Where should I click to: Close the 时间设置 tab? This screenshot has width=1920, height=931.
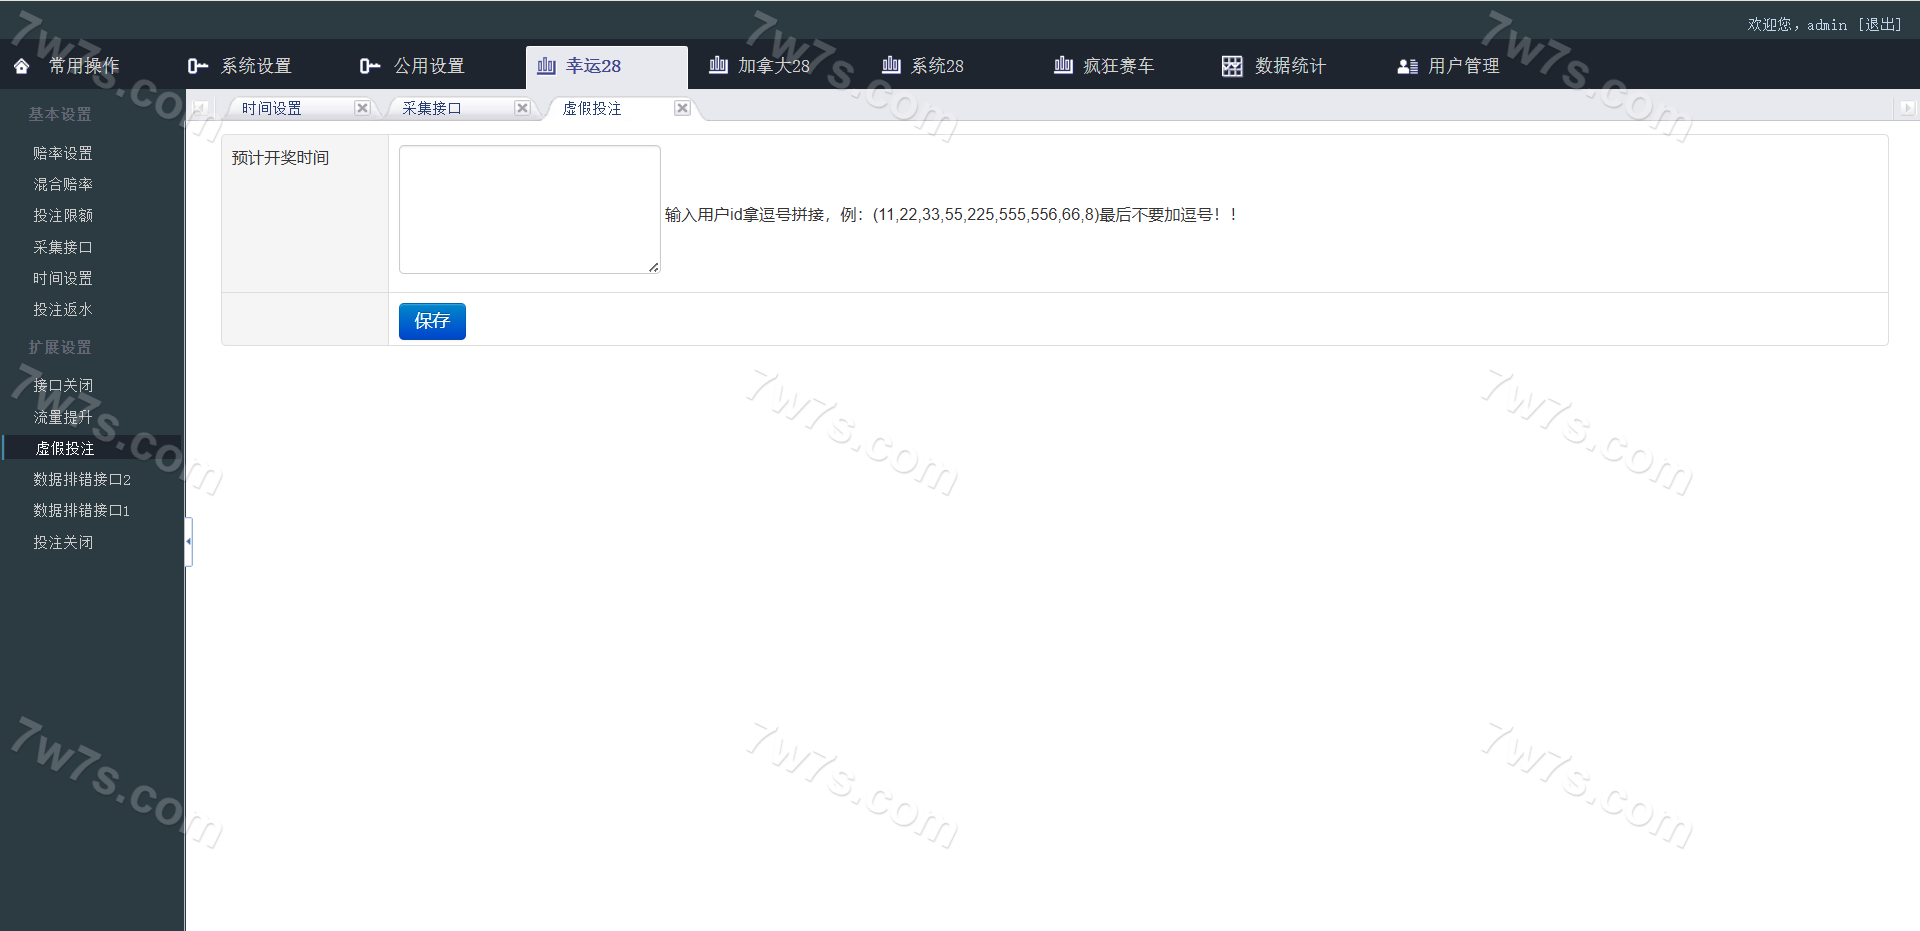[362, 108]
